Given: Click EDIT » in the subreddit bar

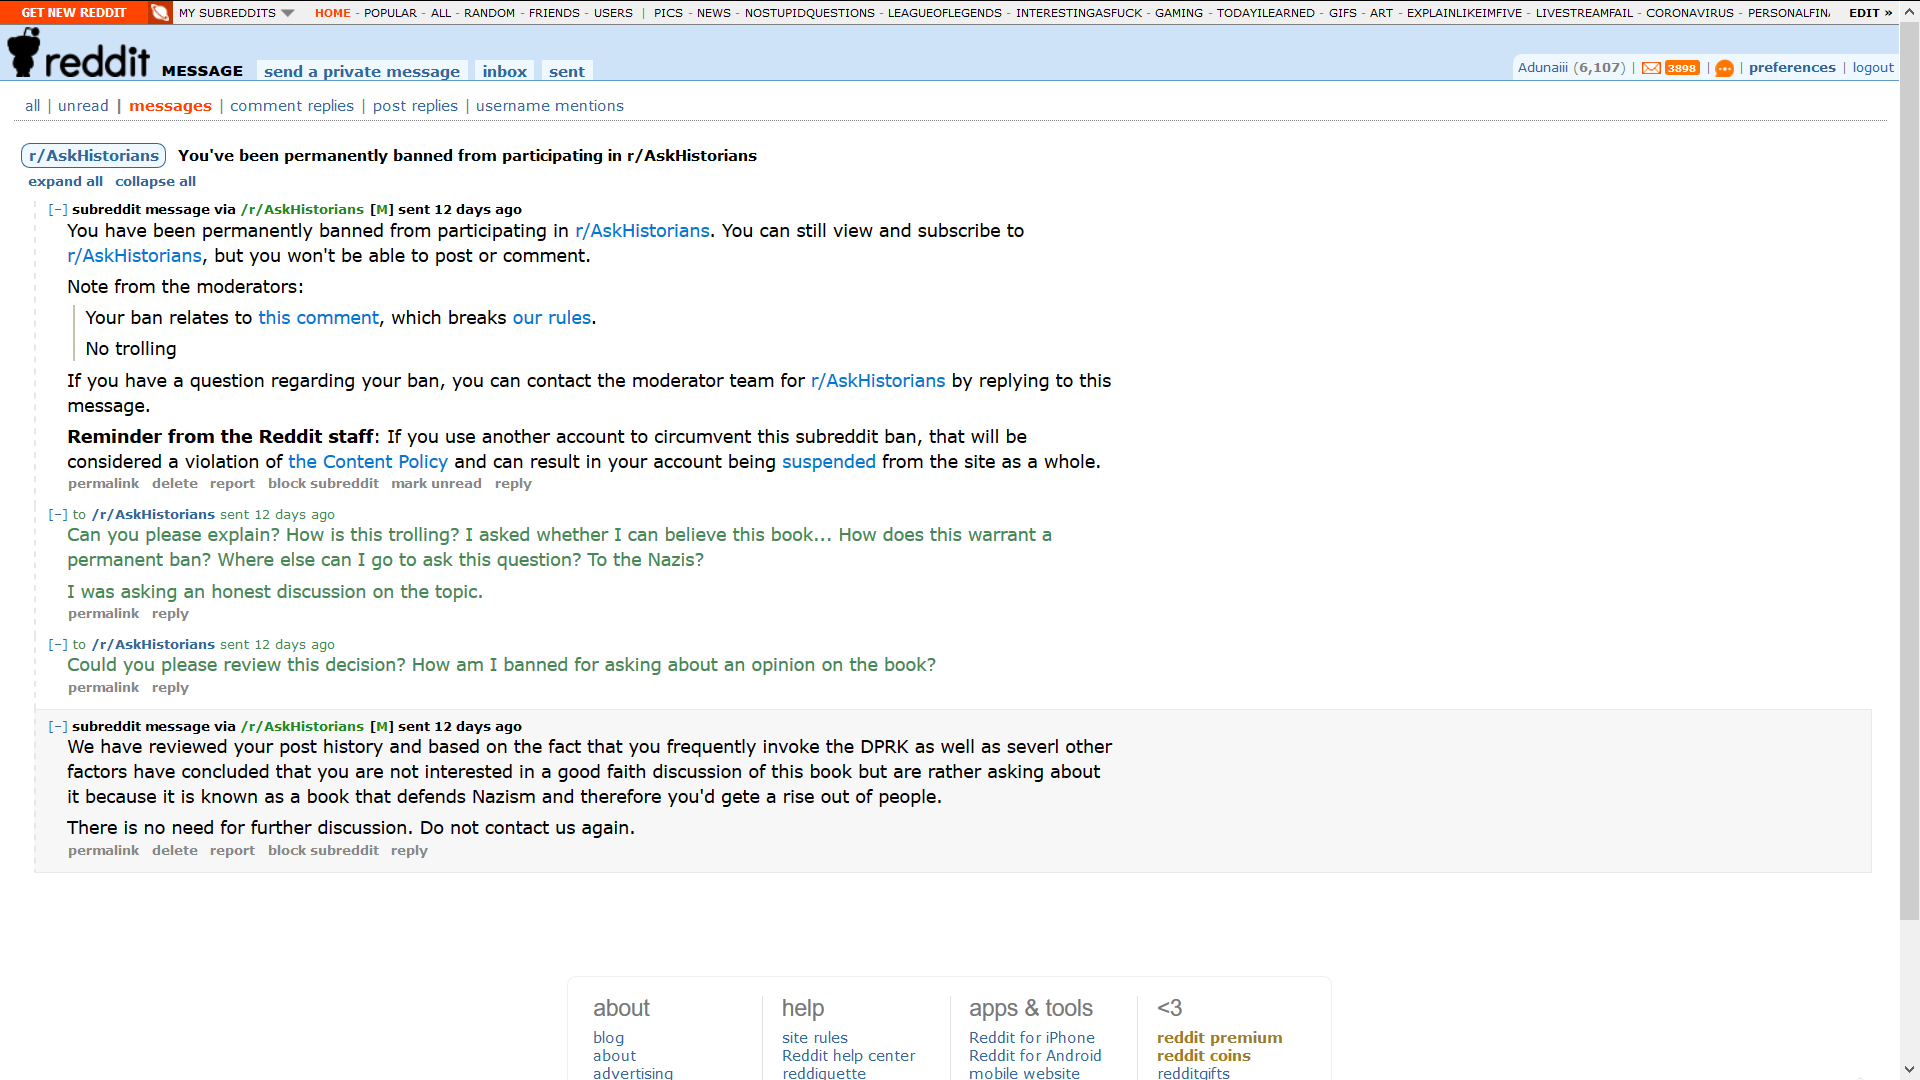Looking at the screenshot, I should tap(1870, 13).
